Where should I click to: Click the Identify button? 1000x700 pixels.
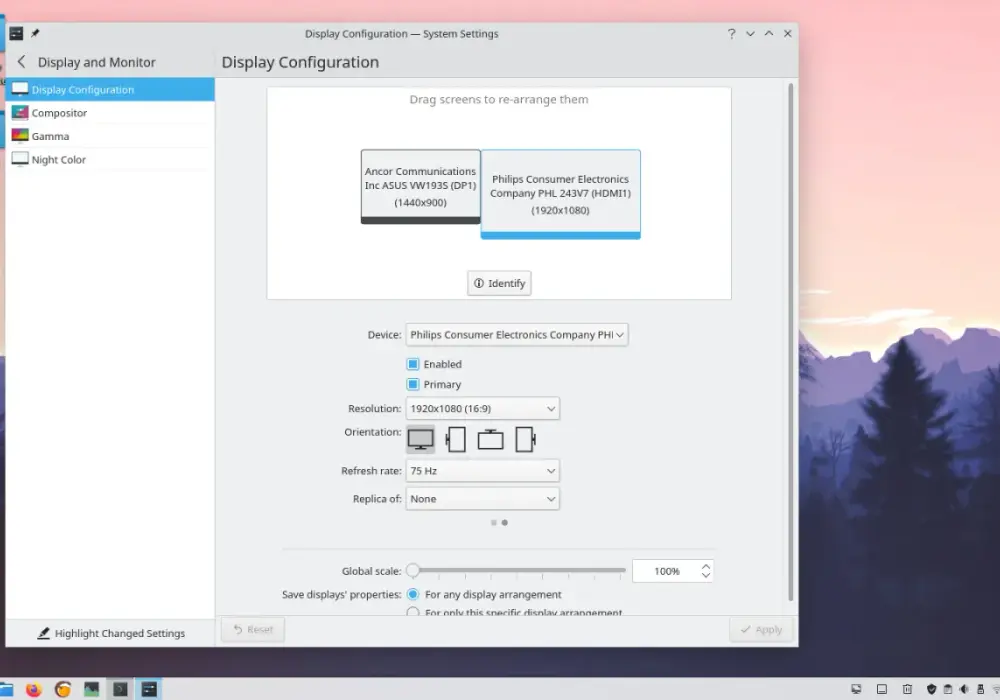pyautogui.click(x=499, y=283)
